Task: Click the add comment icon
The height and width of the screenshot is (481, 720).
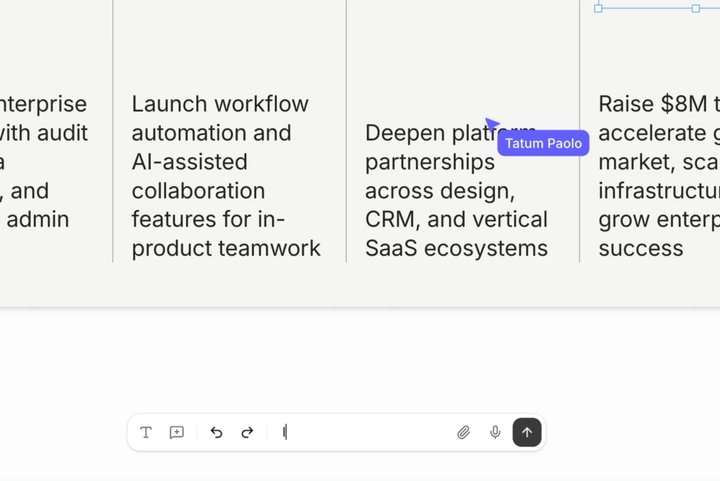Action: tap(177, 432)
